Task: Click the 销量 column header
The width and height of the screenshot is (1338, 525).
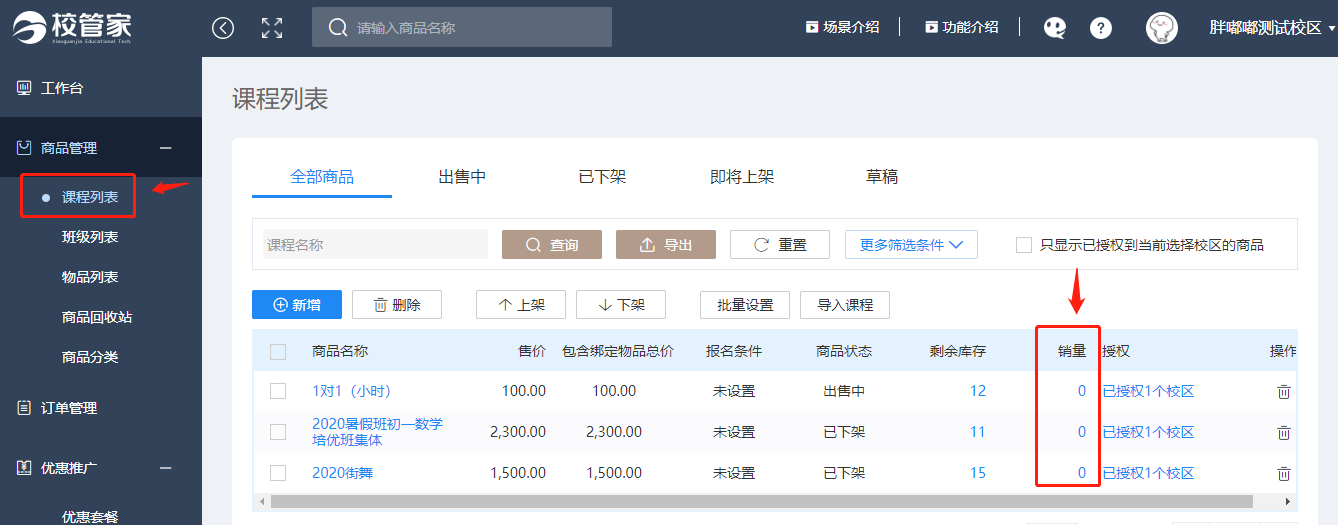Action: pos(1072,351)
